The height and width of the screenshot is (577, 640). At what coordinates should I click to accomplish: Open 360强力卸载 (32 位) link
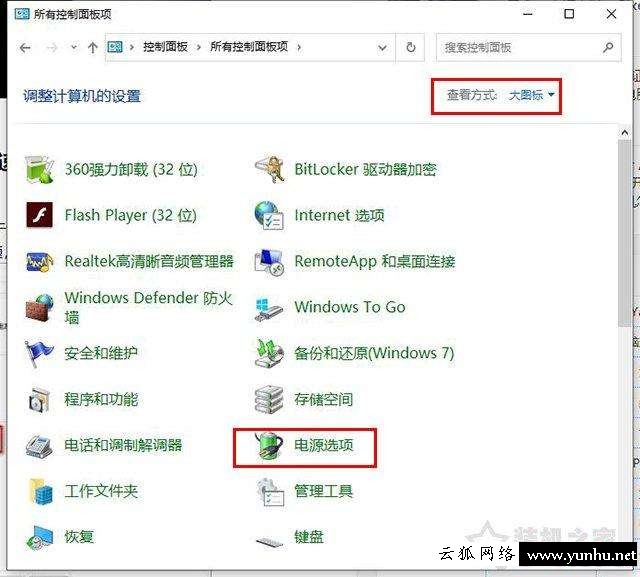(x=131, y=169)
